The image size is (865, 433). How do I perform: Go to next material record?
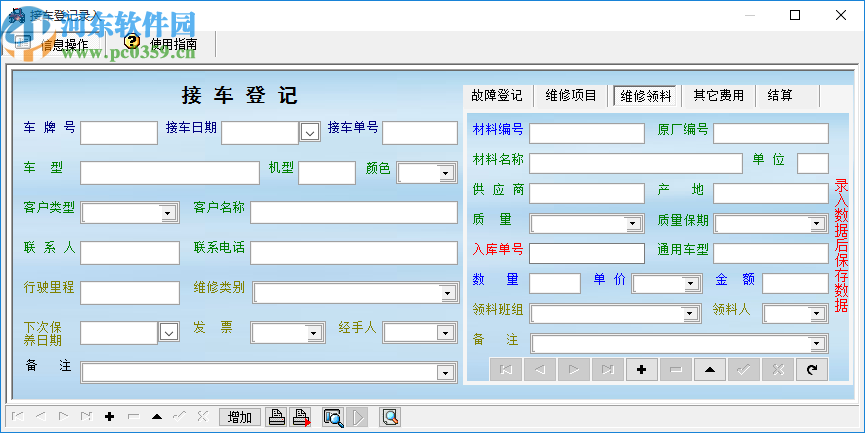[574, 370]
